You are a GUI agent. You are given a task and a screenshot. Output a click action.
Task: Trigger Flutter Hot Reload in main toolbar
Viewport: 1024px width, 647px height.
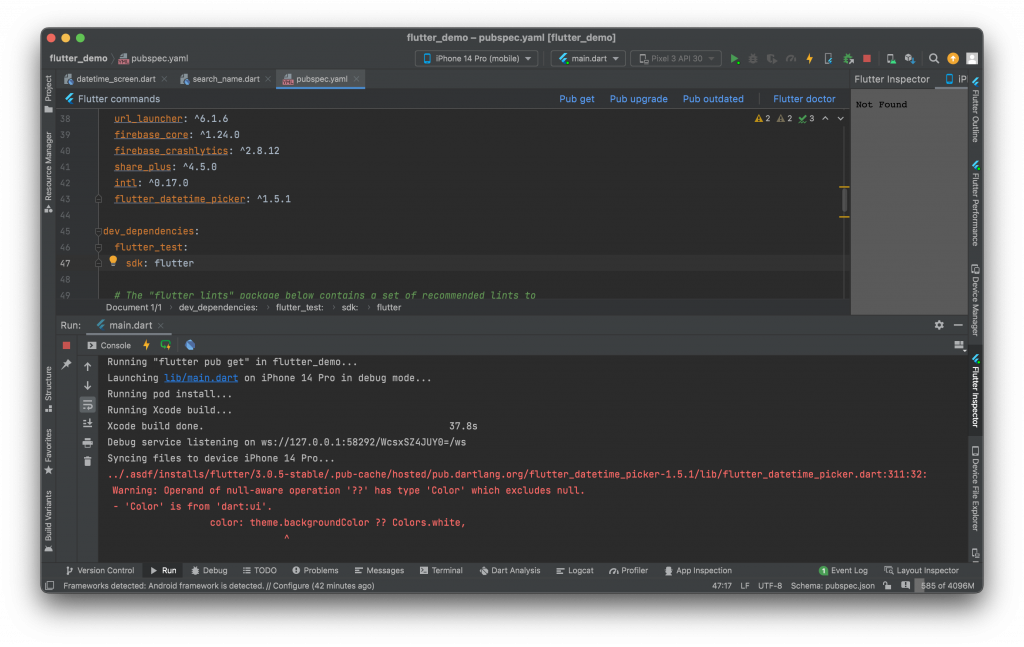coord(810,59)
